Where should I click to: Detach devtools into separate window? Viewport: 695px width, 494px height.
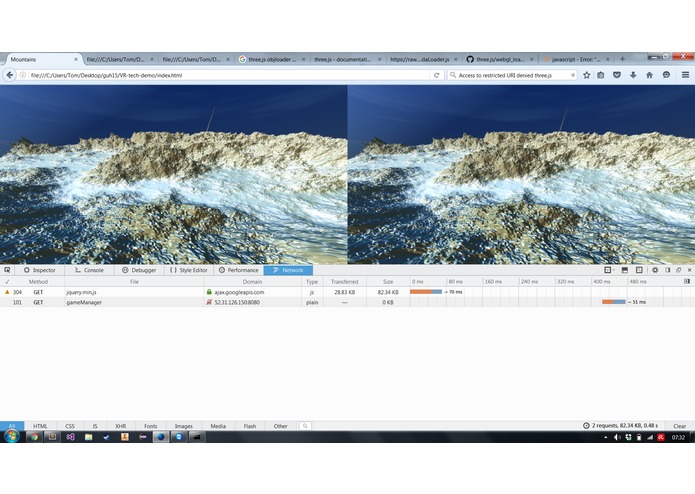679,270
